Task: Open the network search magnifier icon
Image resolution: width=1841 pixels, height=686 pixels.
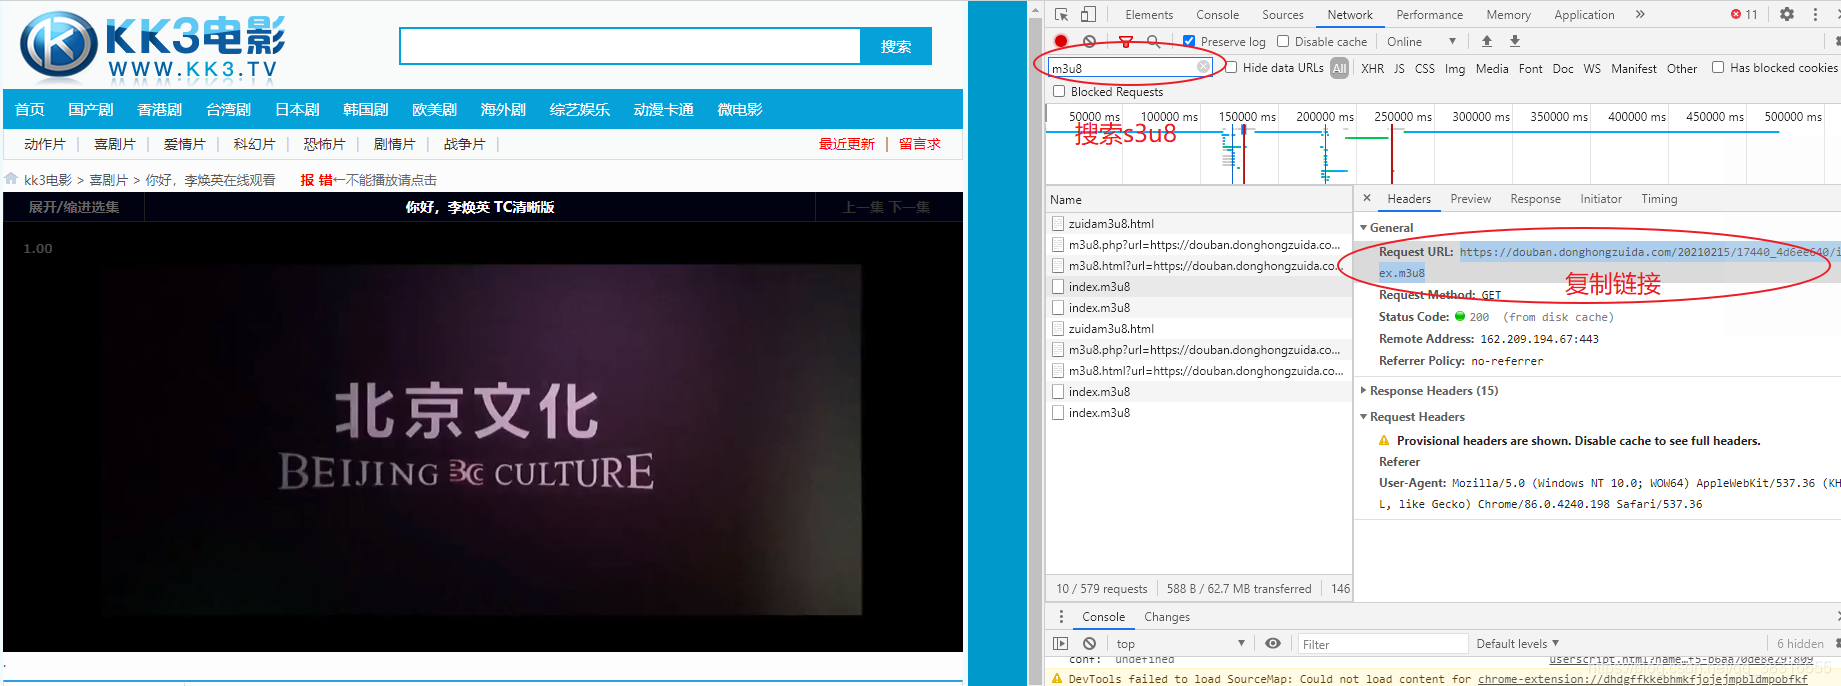Action: click(1154, 41)
